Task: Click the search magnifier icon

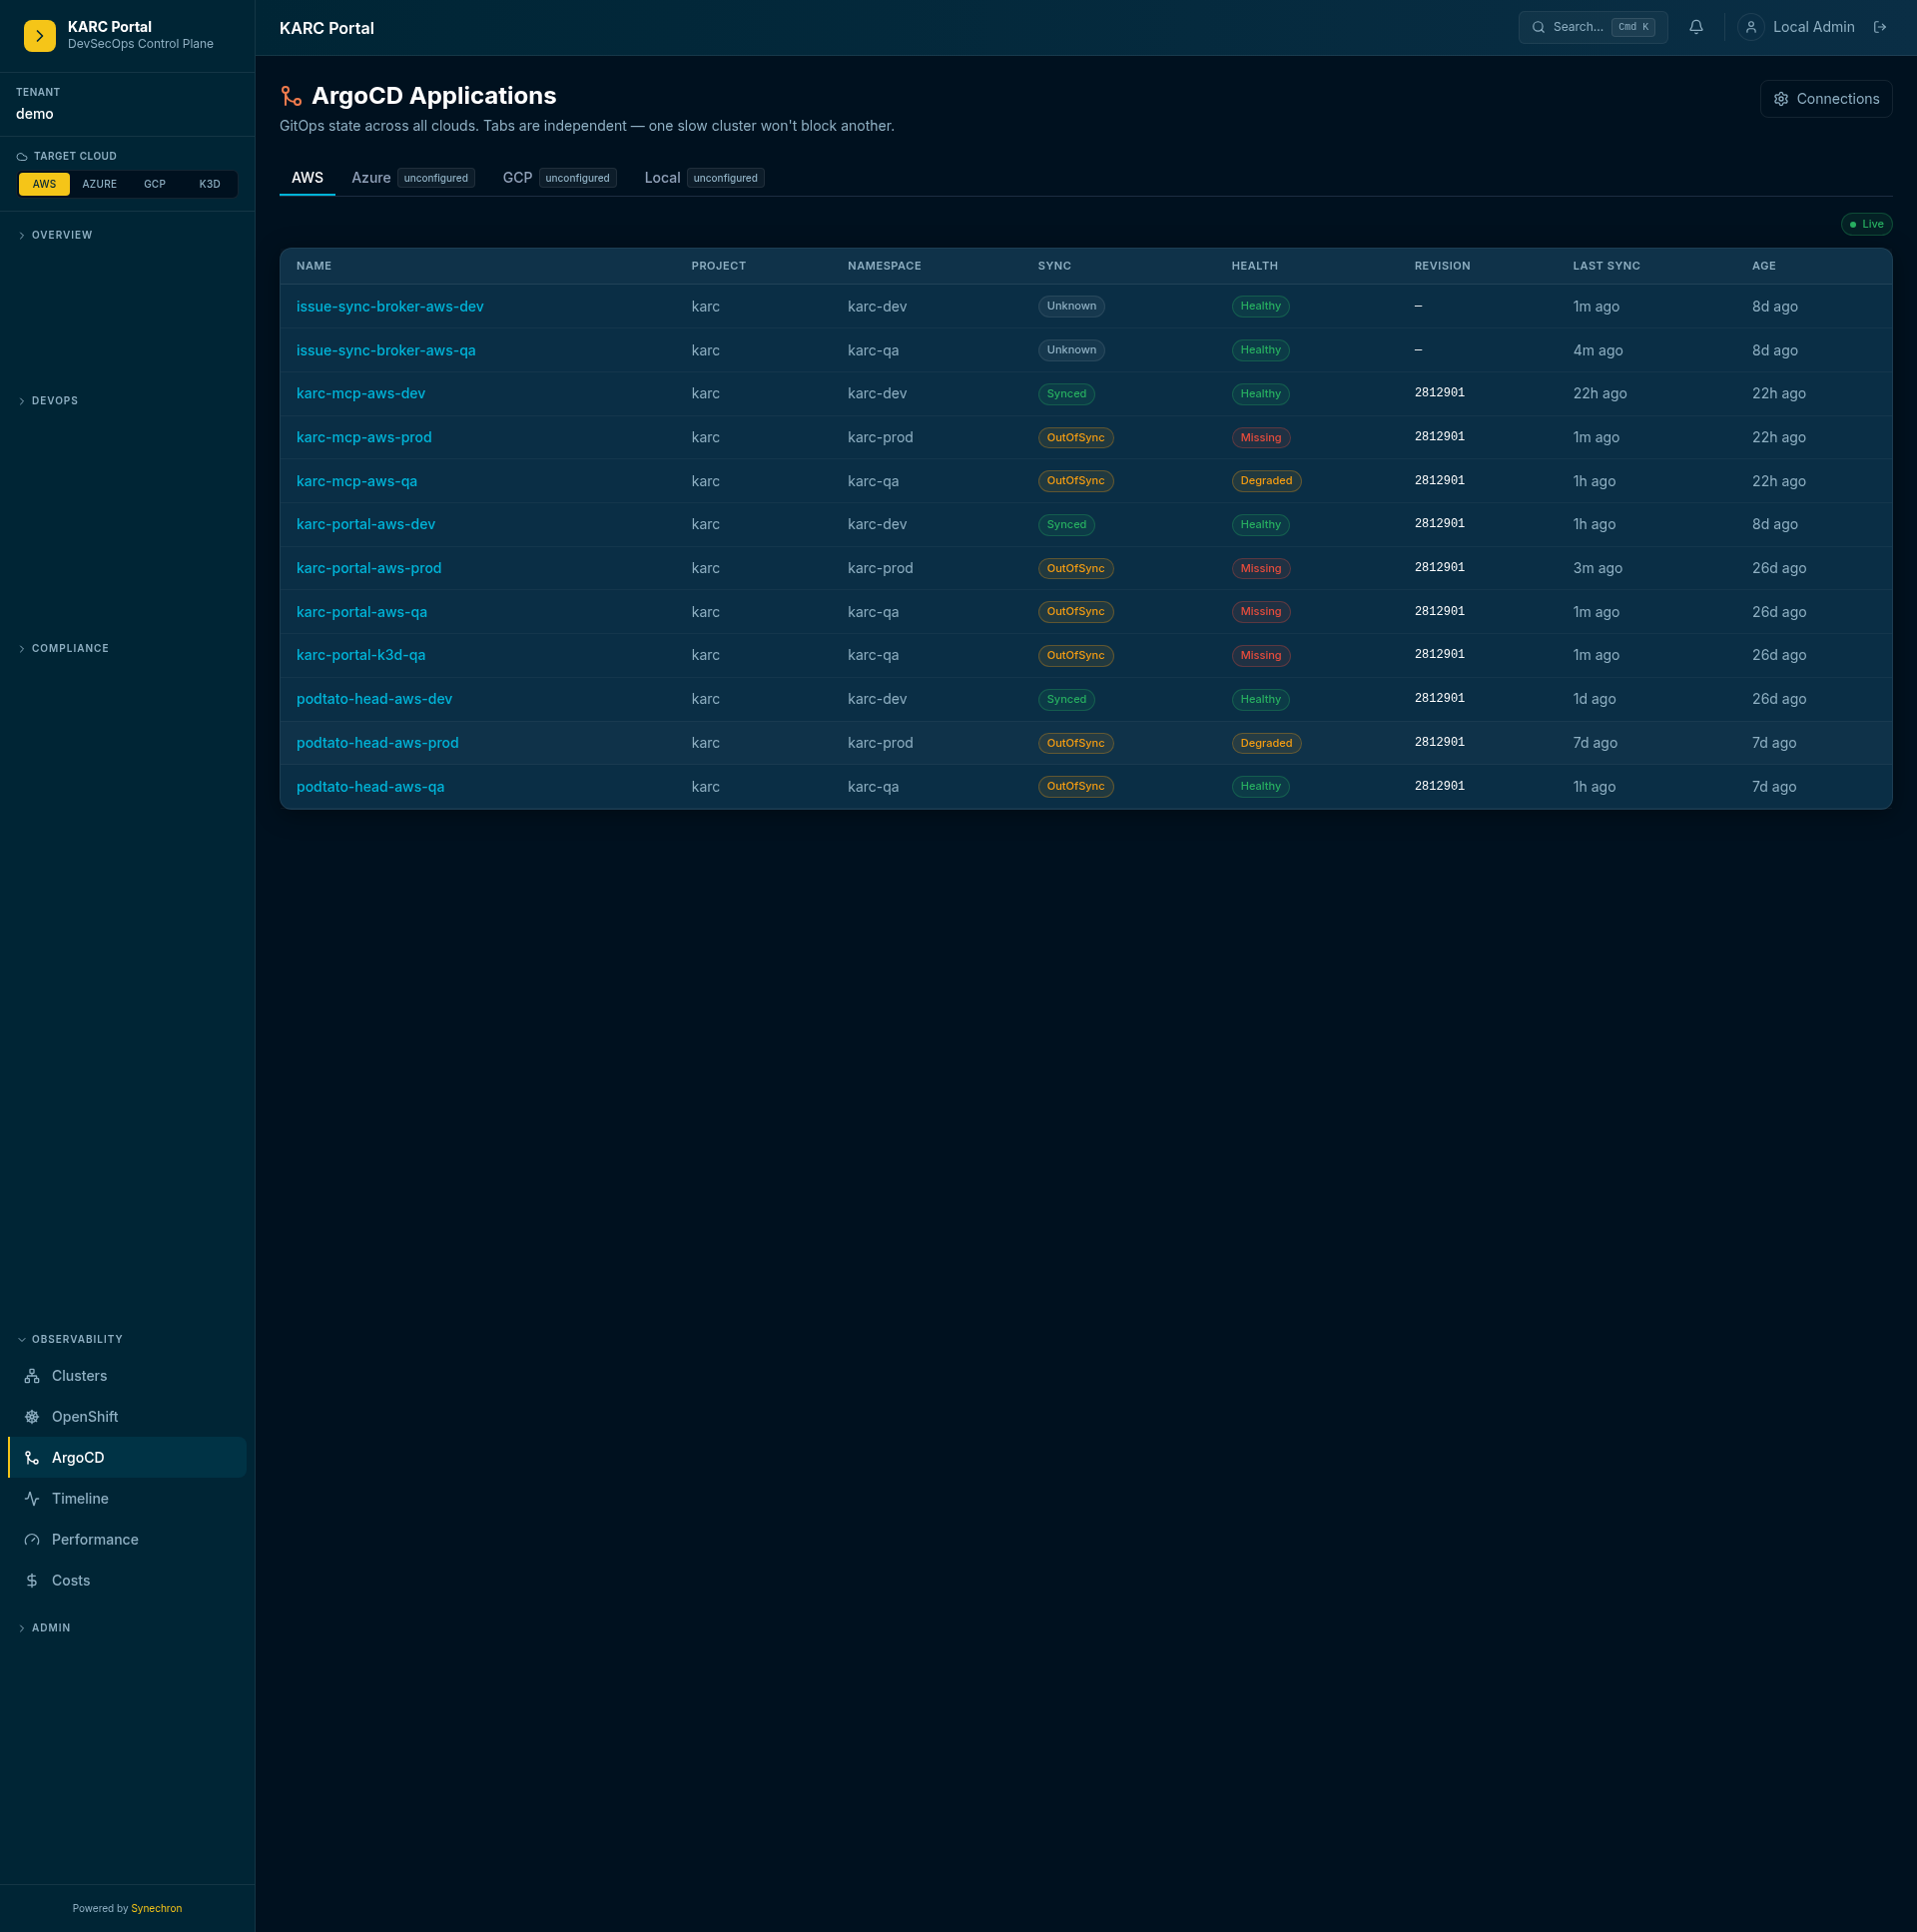Action: click(1538, 27)
